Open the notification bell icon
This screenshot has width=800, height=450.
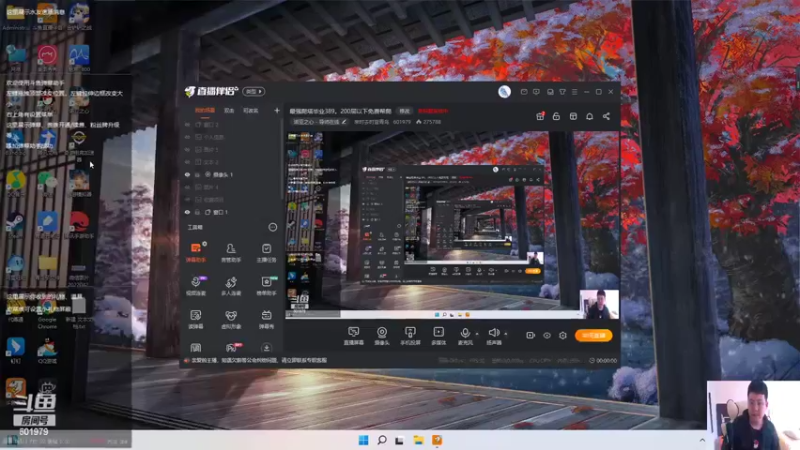[589, 116]
